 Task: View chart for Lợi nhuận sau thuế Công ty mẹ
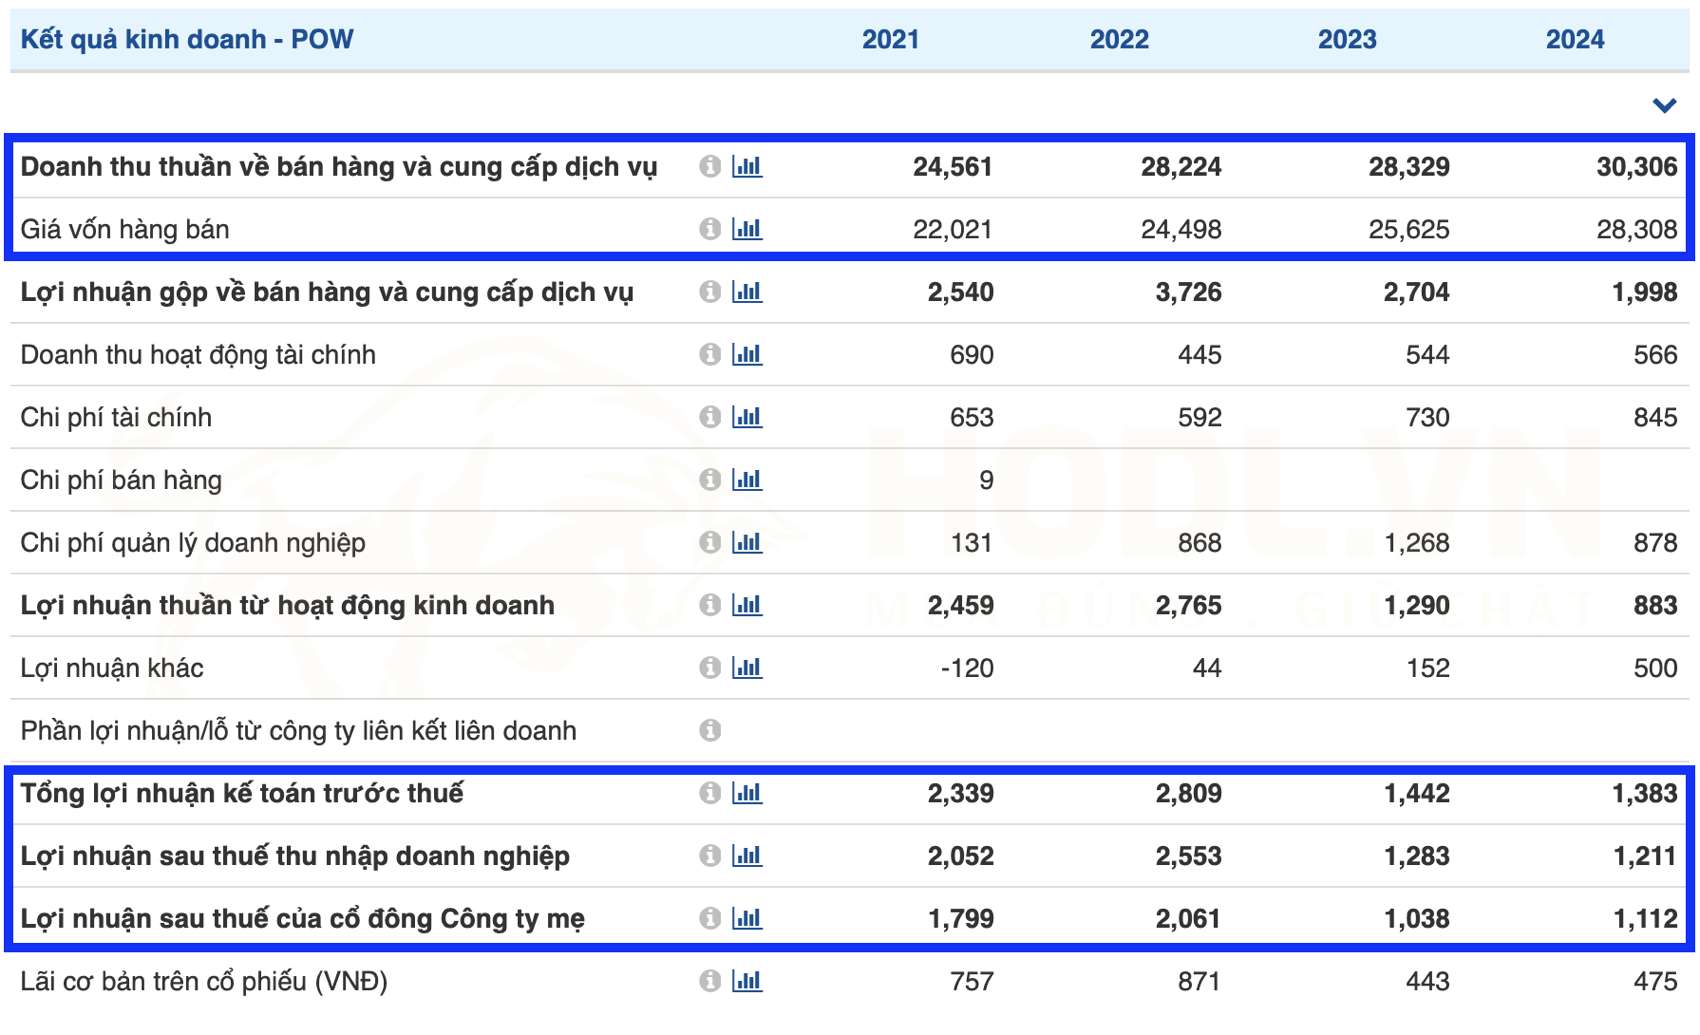tap(747, 918)
